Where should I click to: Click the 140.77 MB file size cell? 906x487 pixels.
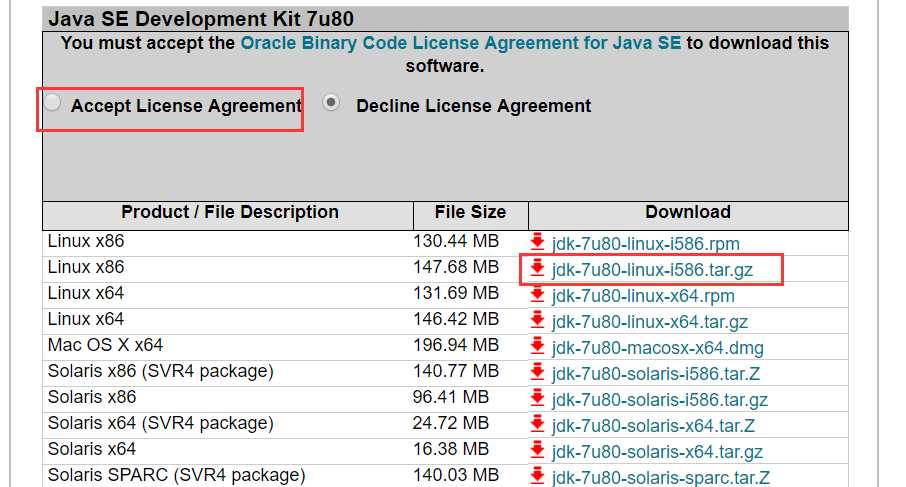click(x=455, y=371)
